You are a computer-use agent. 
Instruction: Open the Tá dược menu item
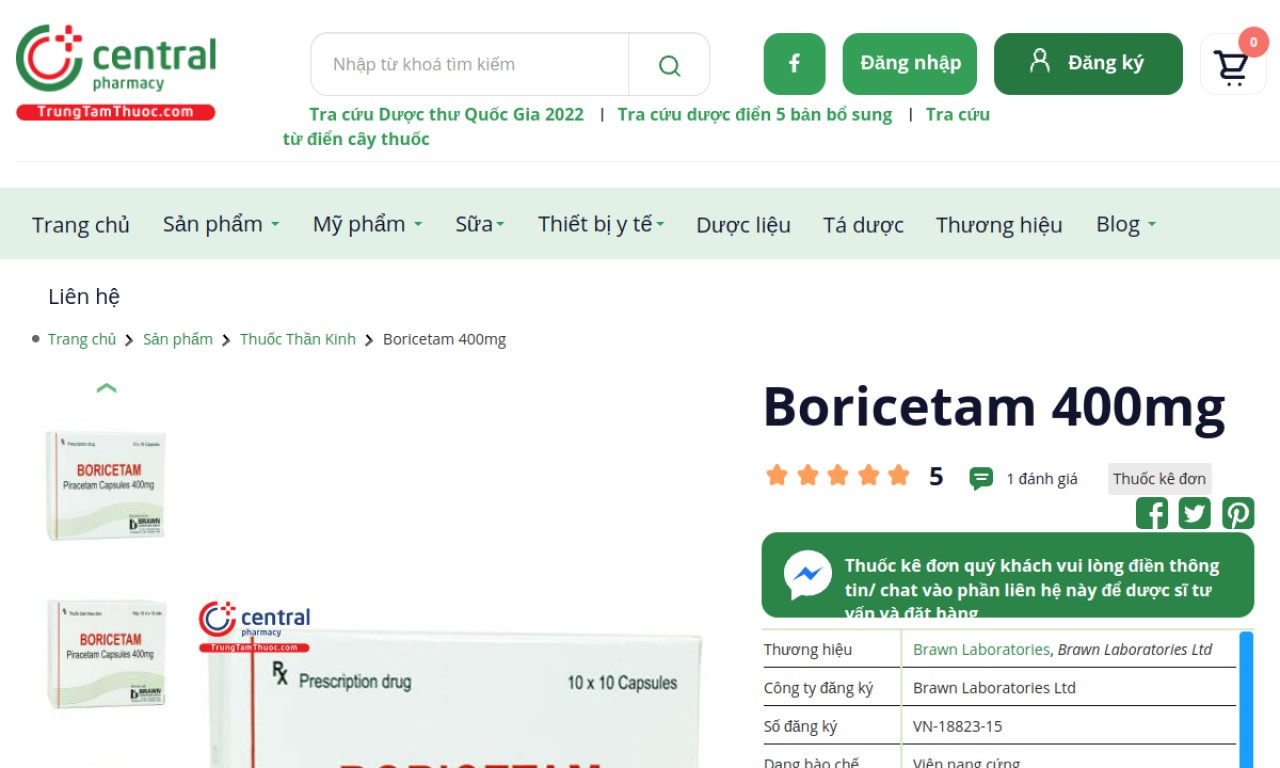(863, 225)
